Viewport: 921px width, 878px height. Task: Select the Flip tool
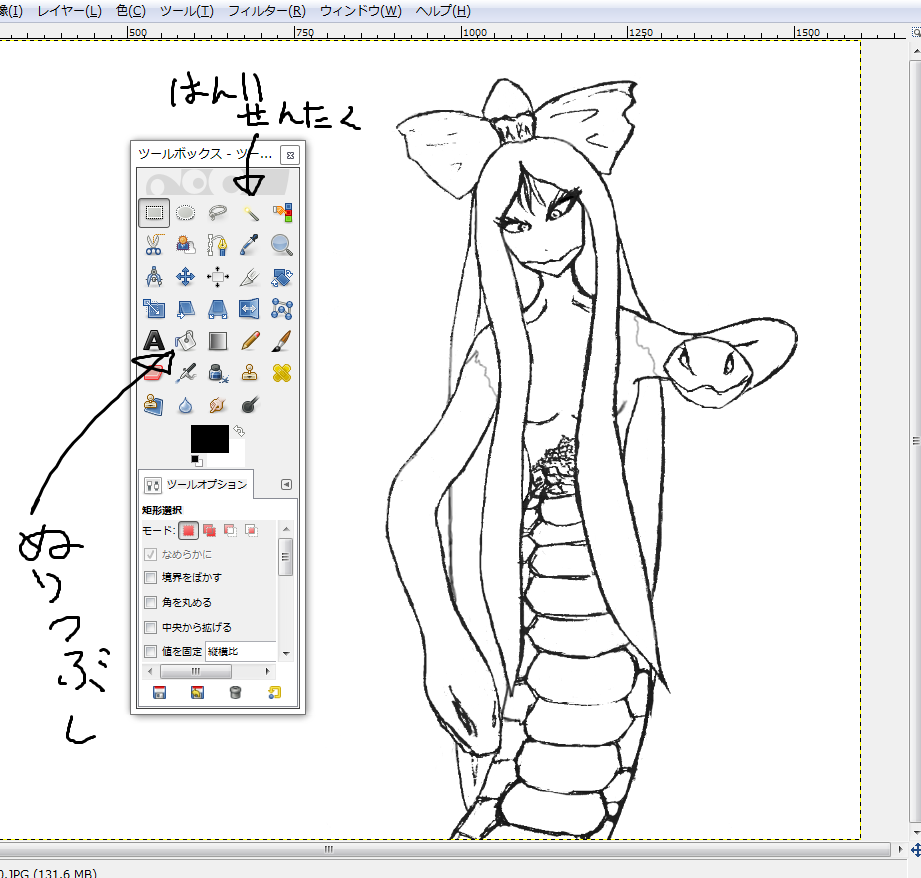(250, 308)
